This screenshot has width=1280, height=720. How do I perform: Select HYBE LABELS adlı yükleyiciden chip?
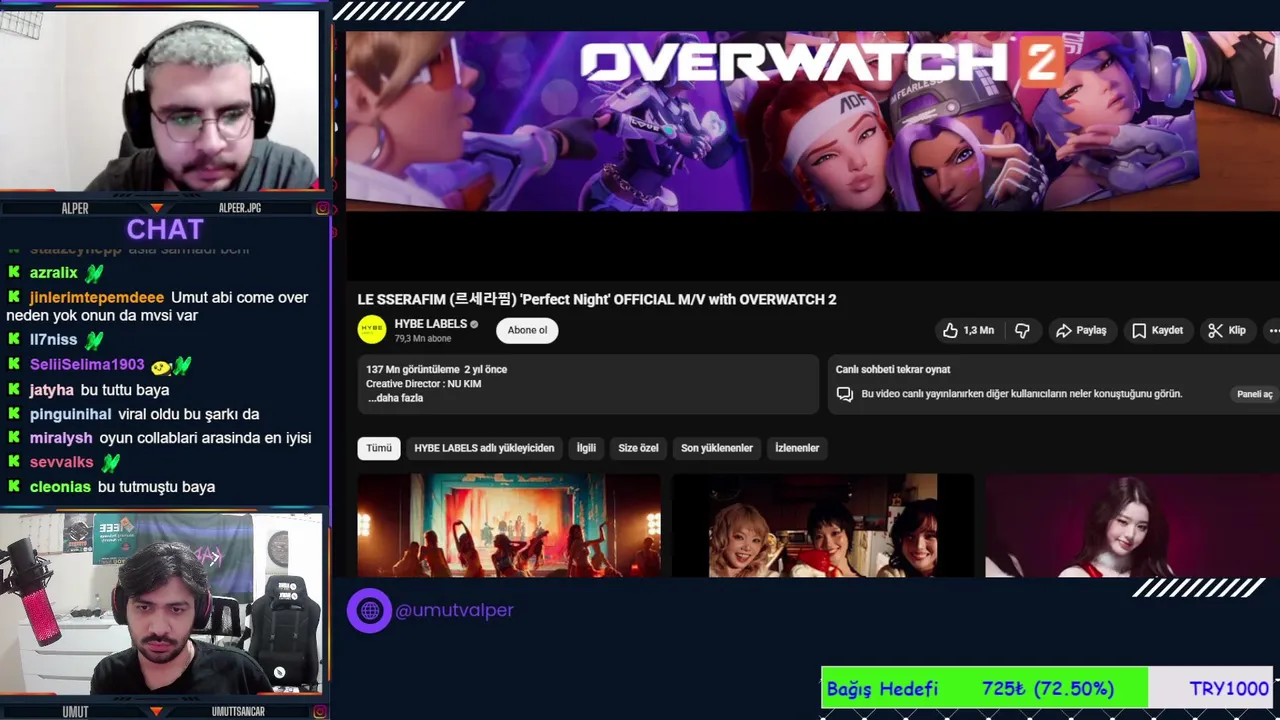484,448
